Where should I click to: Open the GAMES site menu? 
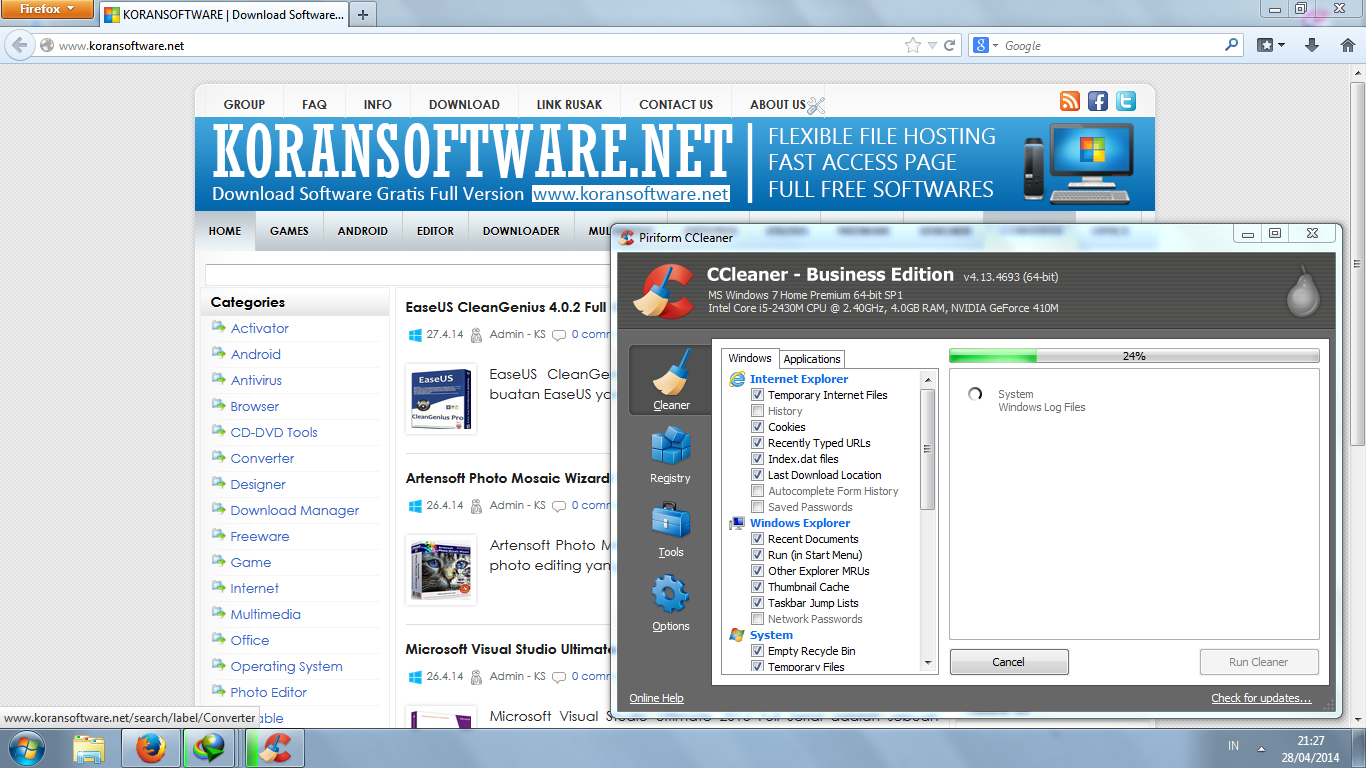[x=289, y=231]
